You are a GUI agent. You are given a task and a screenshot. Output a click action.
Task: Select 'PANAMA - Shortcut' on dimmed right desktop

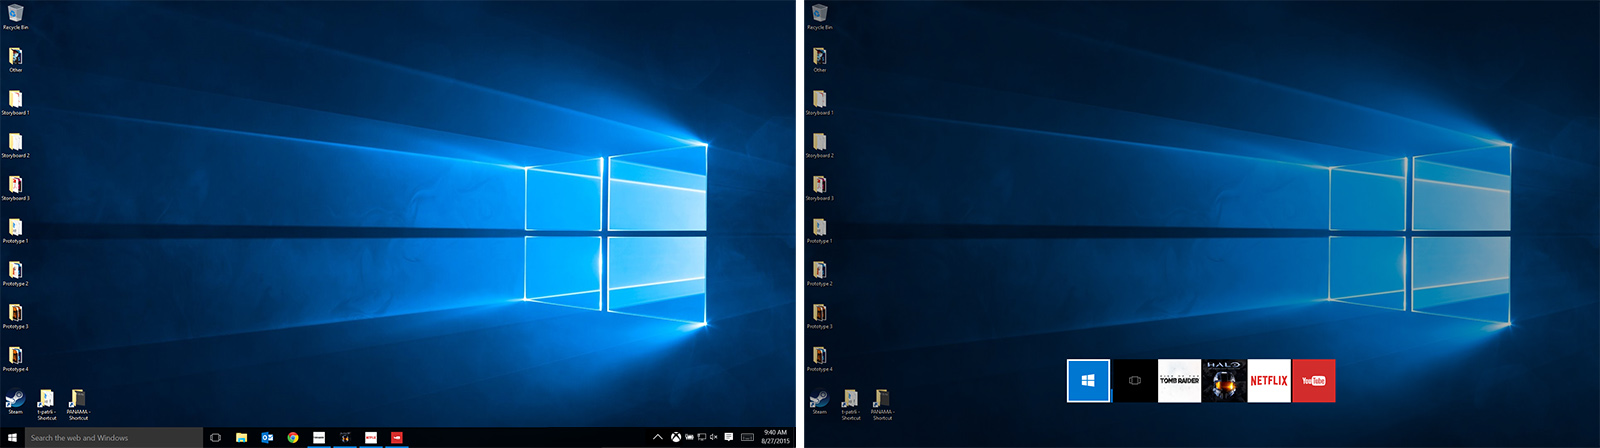(882, 405)
